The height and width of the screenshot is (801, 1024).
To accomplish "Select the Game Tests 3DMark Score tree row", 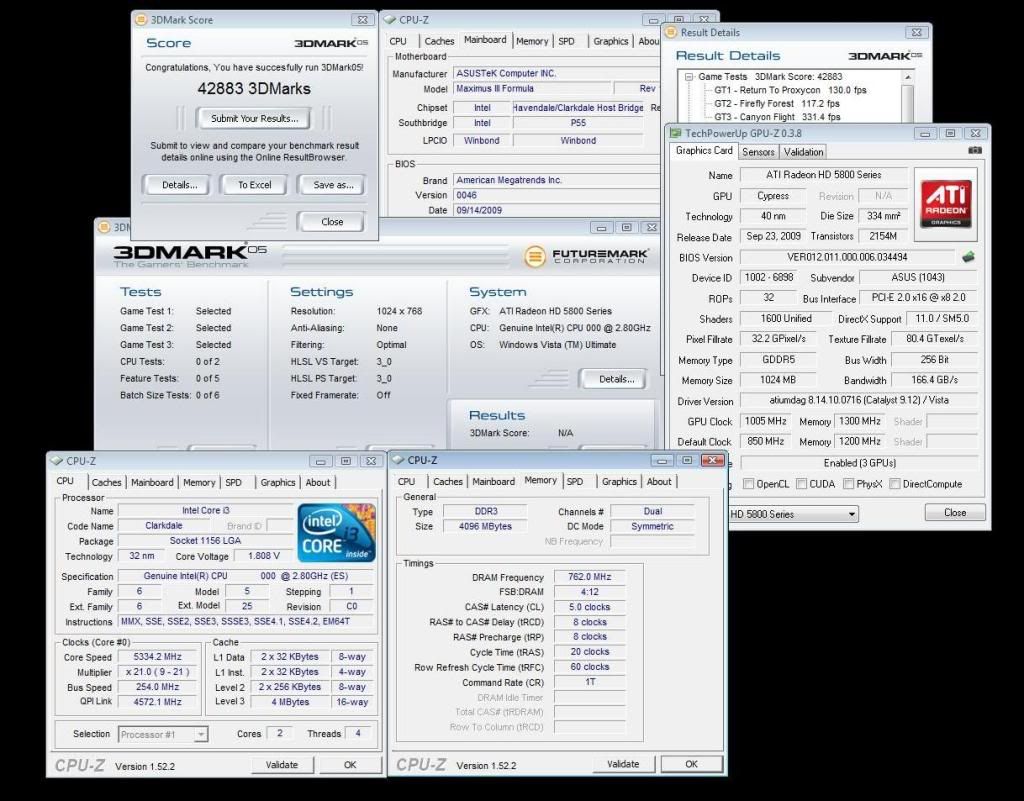I will (771, 77).
